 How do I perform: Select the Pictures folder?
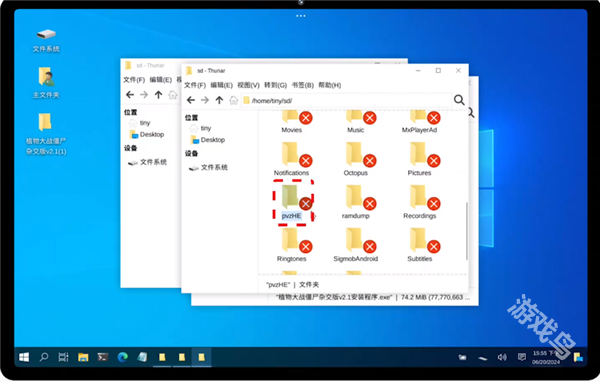point(419,159)
